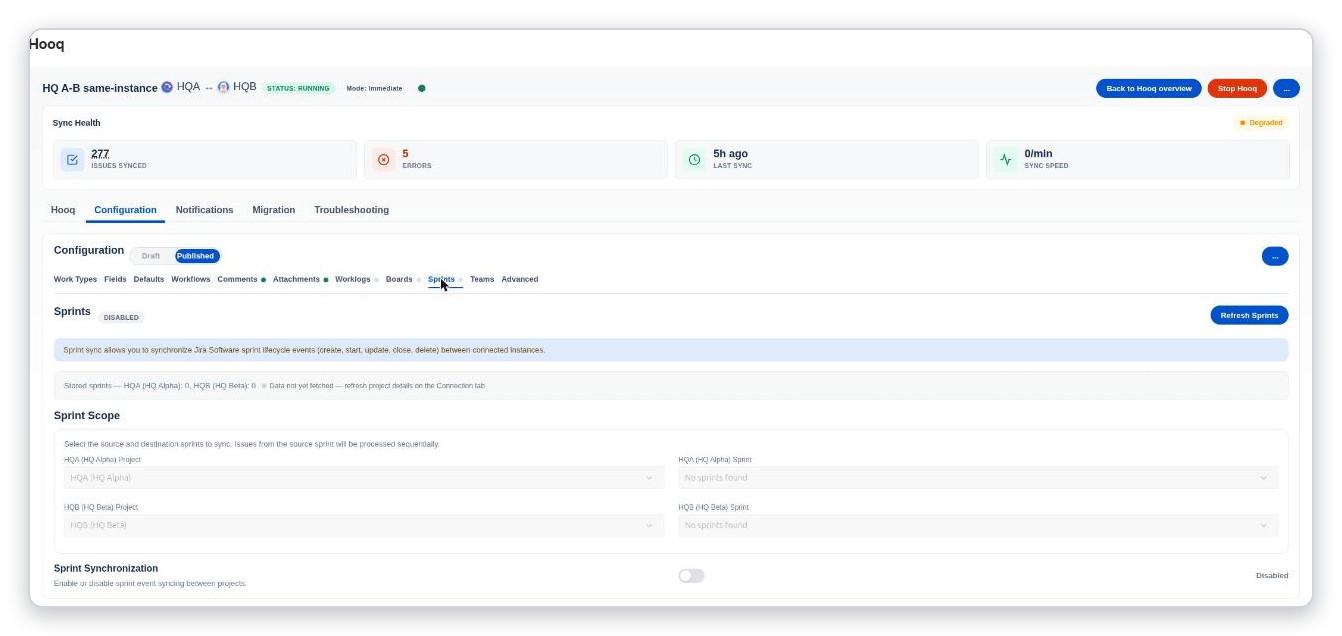Toggle the Sprint Synchronization switch
The height and width of the screenshot is (636, 1342).
(x=691, y=575)
